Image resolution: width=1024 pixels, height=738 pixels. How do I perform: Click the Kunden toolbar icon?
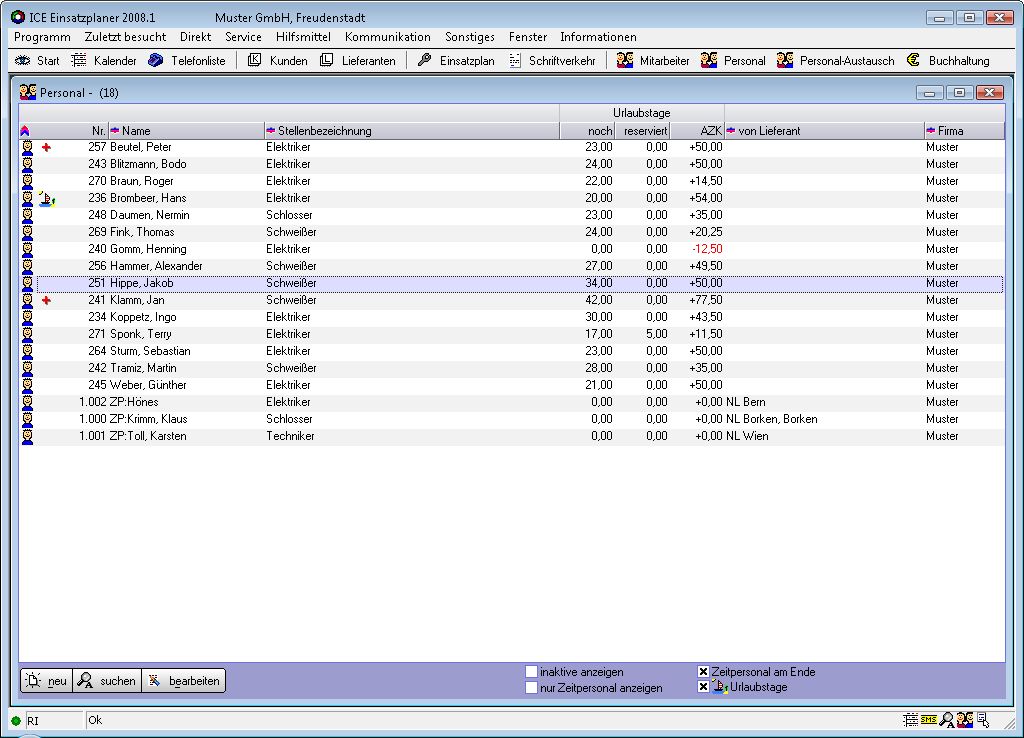click(254, 61)
